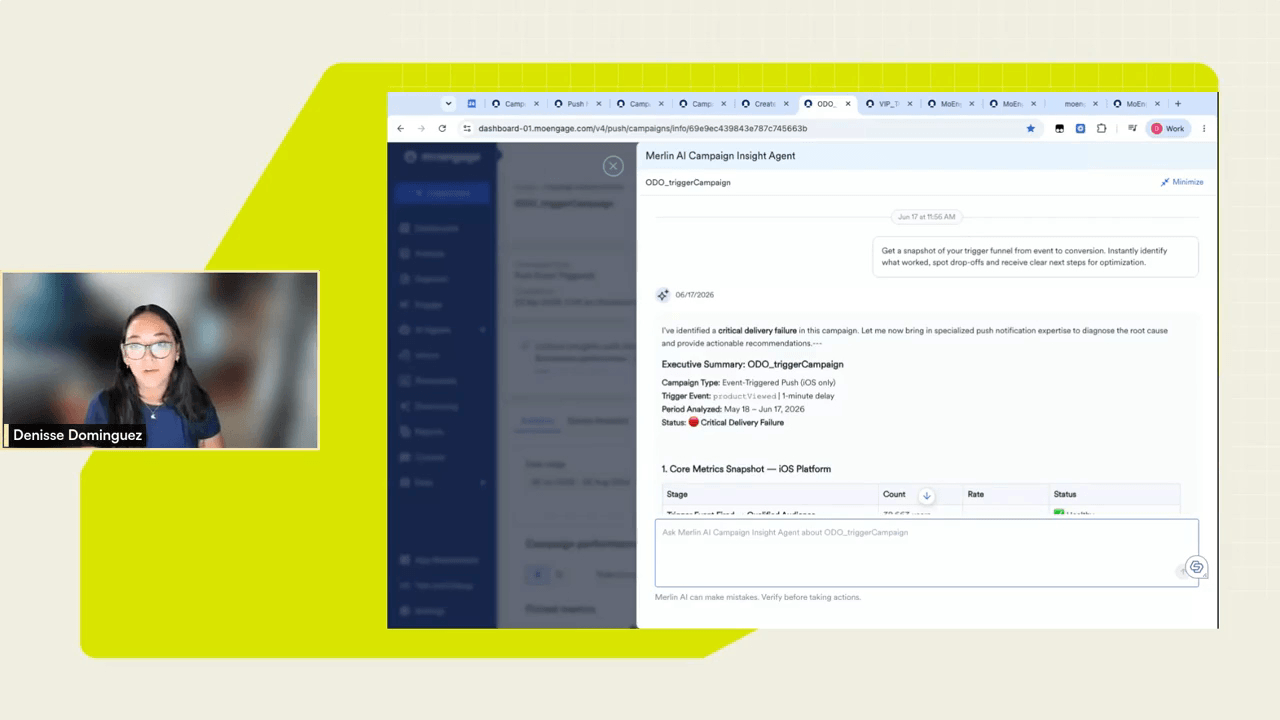Click the 06/17/2026 response date
The height and width of the screenshot is (720, 1280).
click(x=695, y=295)
